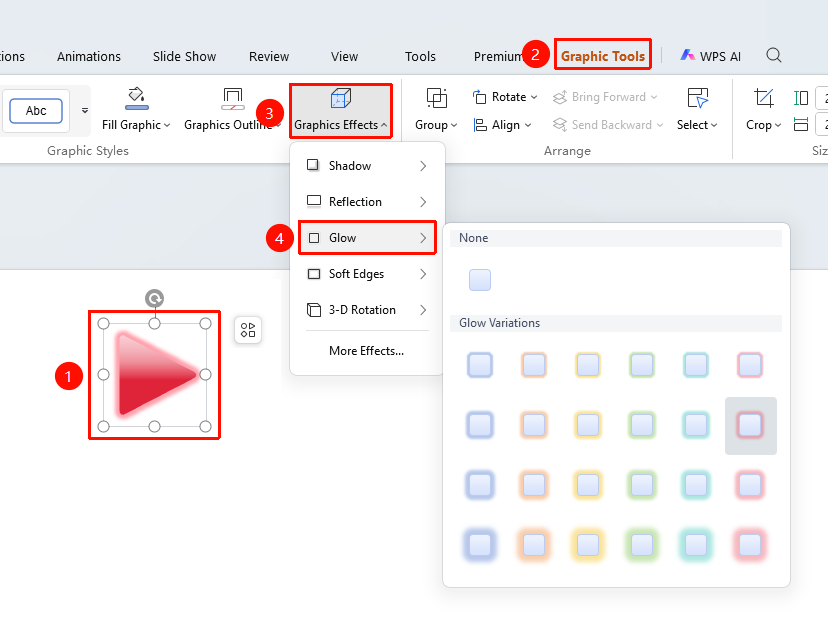Apply the green glow in the second variations row
The image size is (828, 621).
point(642,425)
